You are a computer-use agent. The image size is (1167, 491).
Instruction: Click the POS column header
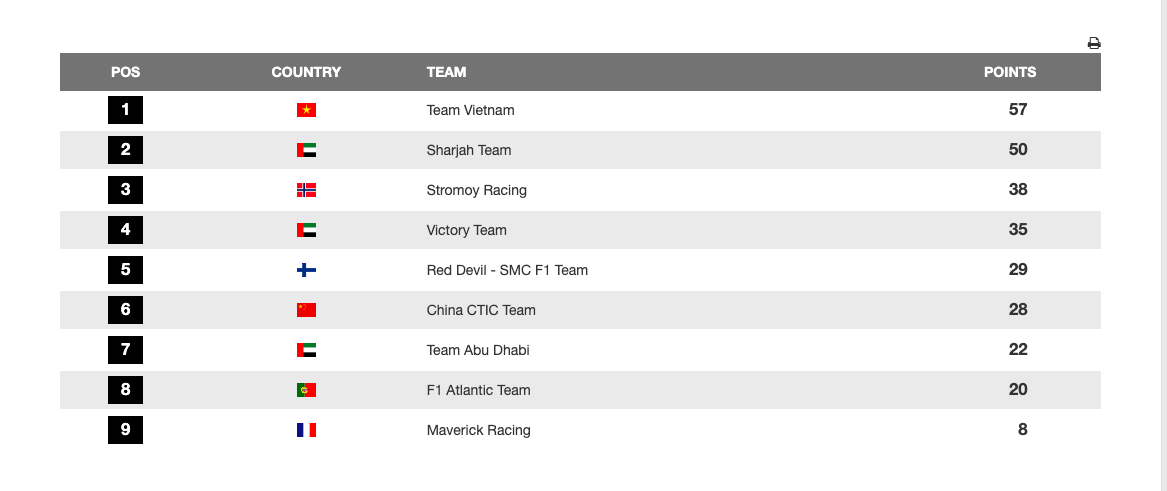point(125,72)
